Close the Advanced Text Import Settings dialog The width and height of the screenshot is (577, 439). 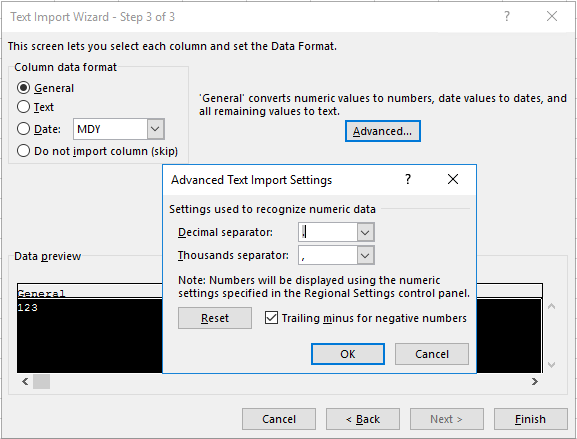pos(453,179)
